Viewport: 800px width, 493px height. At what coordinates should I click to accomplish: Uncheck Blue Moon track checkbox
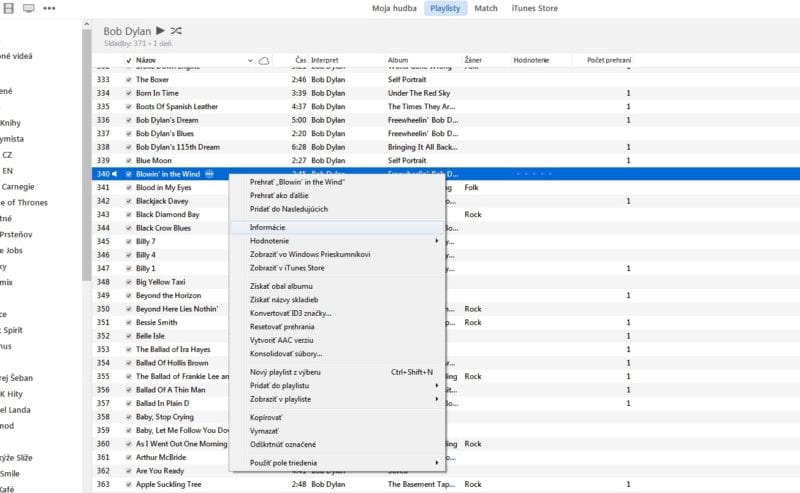pos(129,160)
